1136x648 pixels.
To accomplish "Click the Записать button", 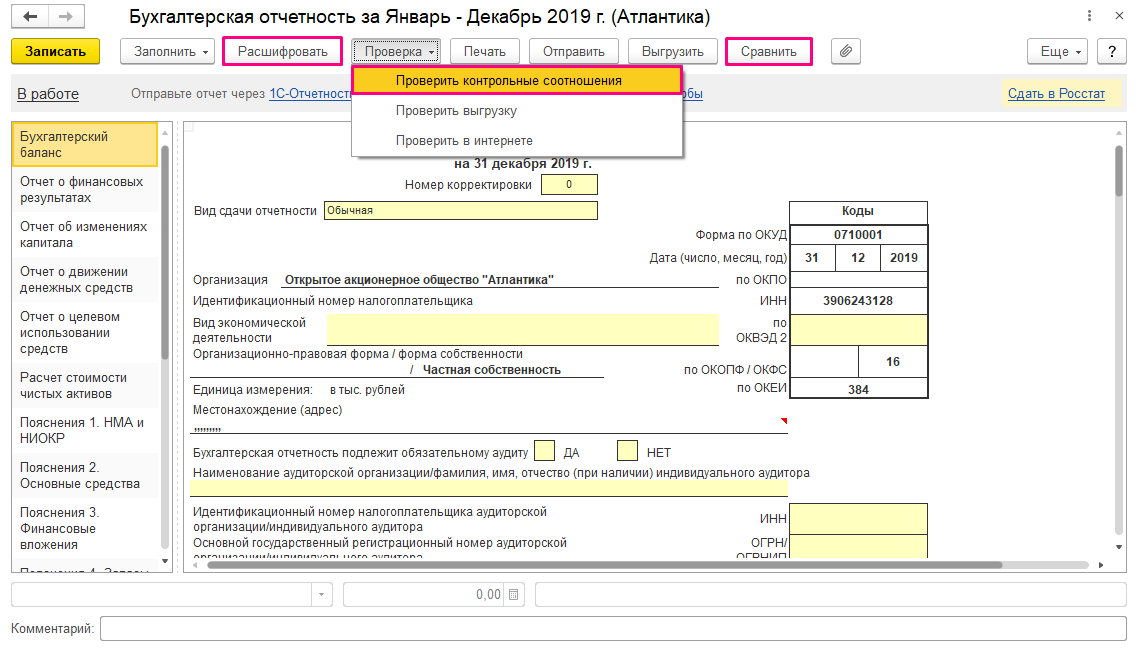I will tap(55, 51).
